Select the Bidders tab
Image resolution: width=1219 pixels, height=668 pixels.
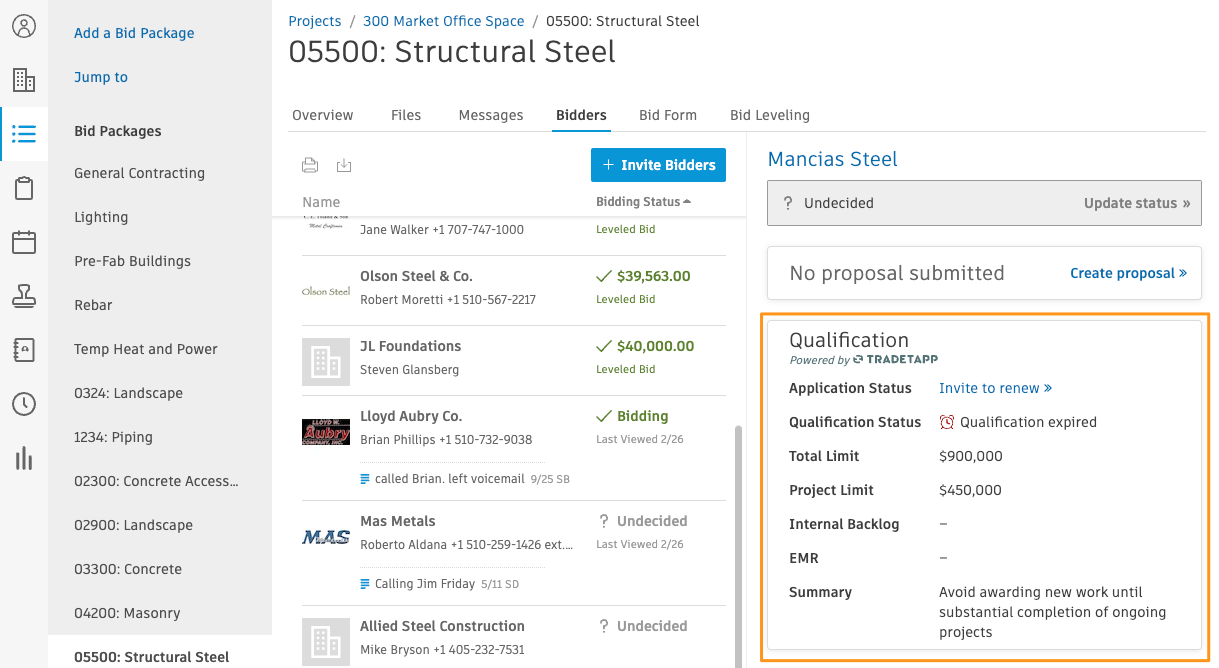click(581, 115)
